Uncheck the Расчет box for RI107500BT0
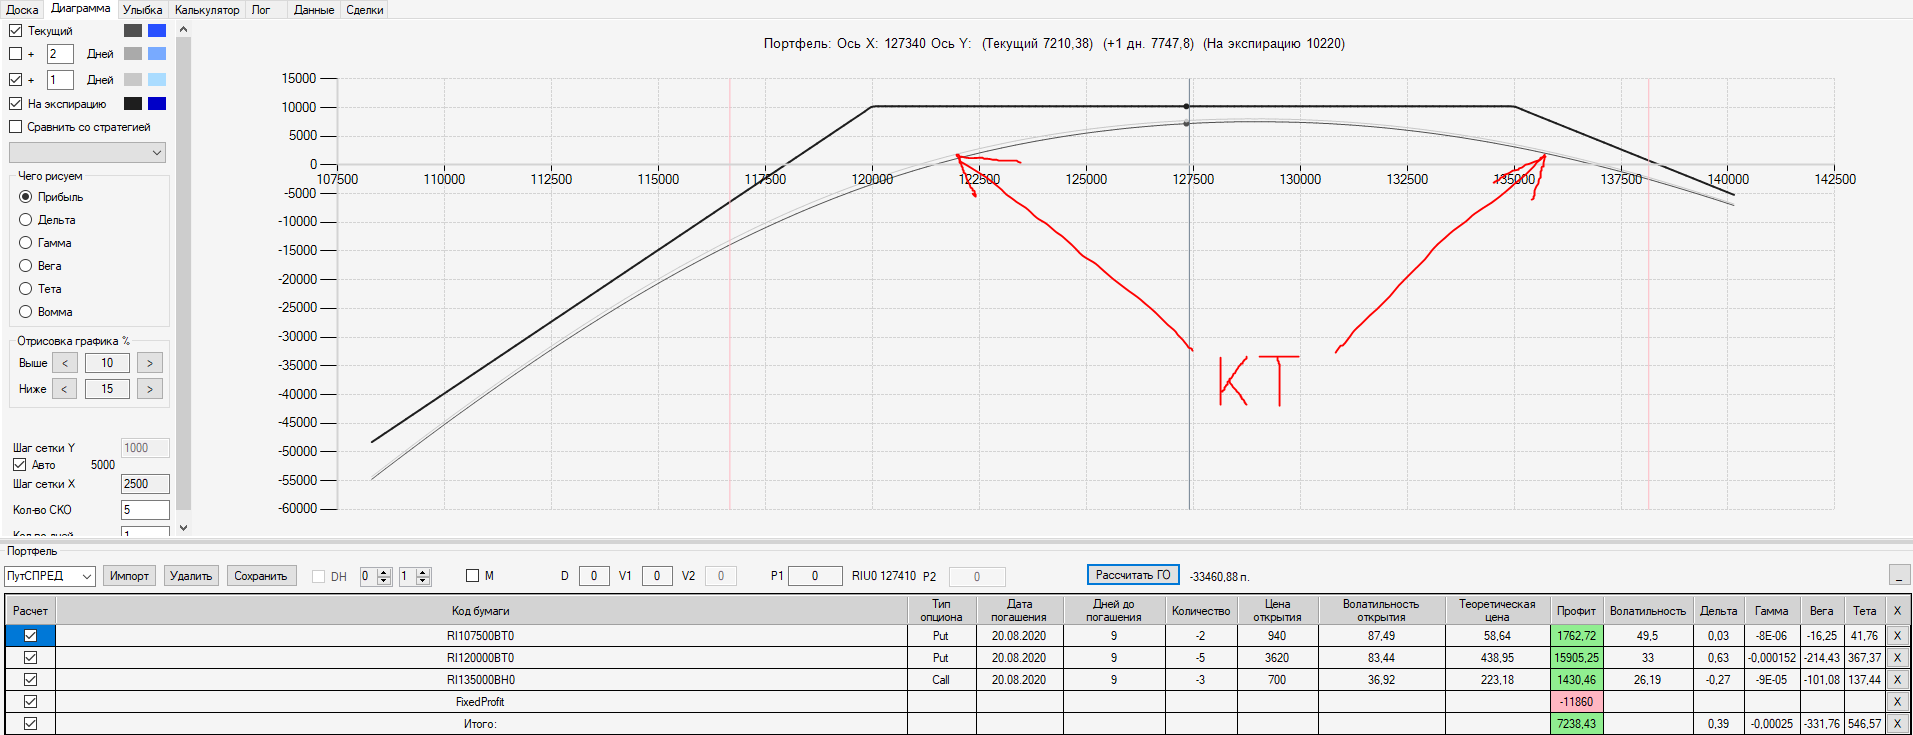Viewport: 1913px width, 735px height. tap(31, 636)
